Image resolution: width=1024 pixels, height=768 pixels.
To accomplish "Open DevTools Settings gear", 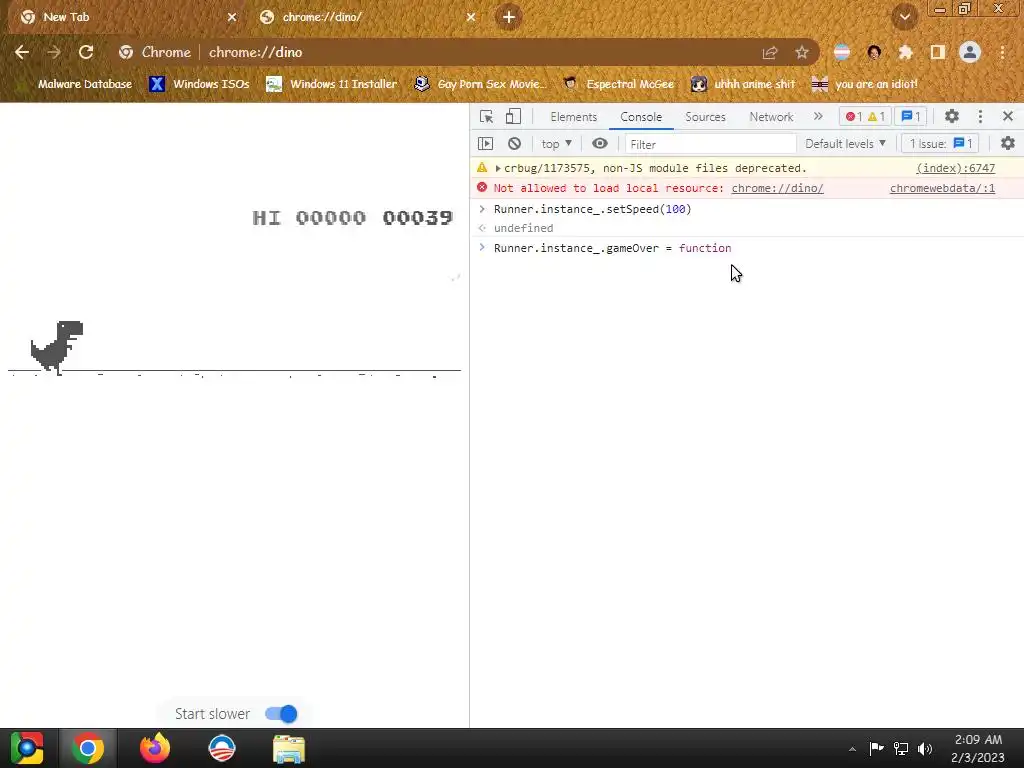I will pyautogui.click(x=952, y=116).
